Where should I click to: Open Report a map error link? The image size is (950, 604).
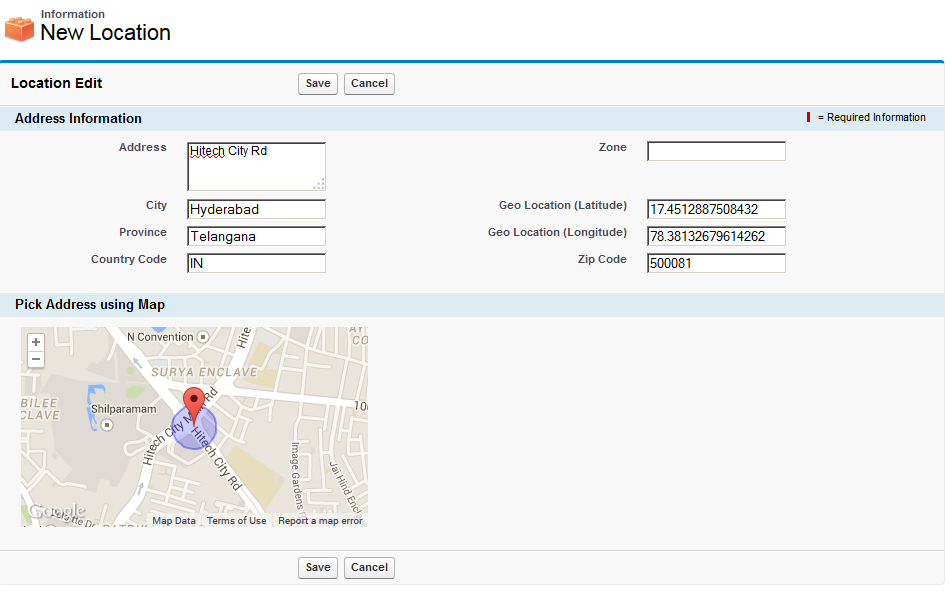320,520
